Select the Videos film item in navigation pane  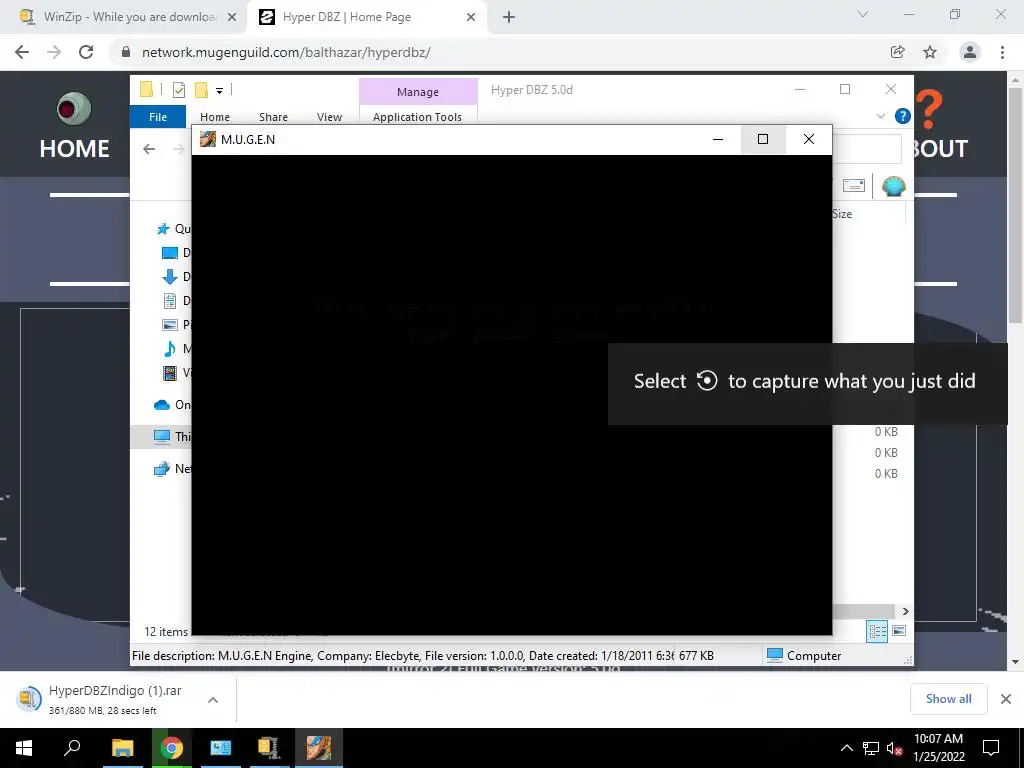[x=175, y=373]
